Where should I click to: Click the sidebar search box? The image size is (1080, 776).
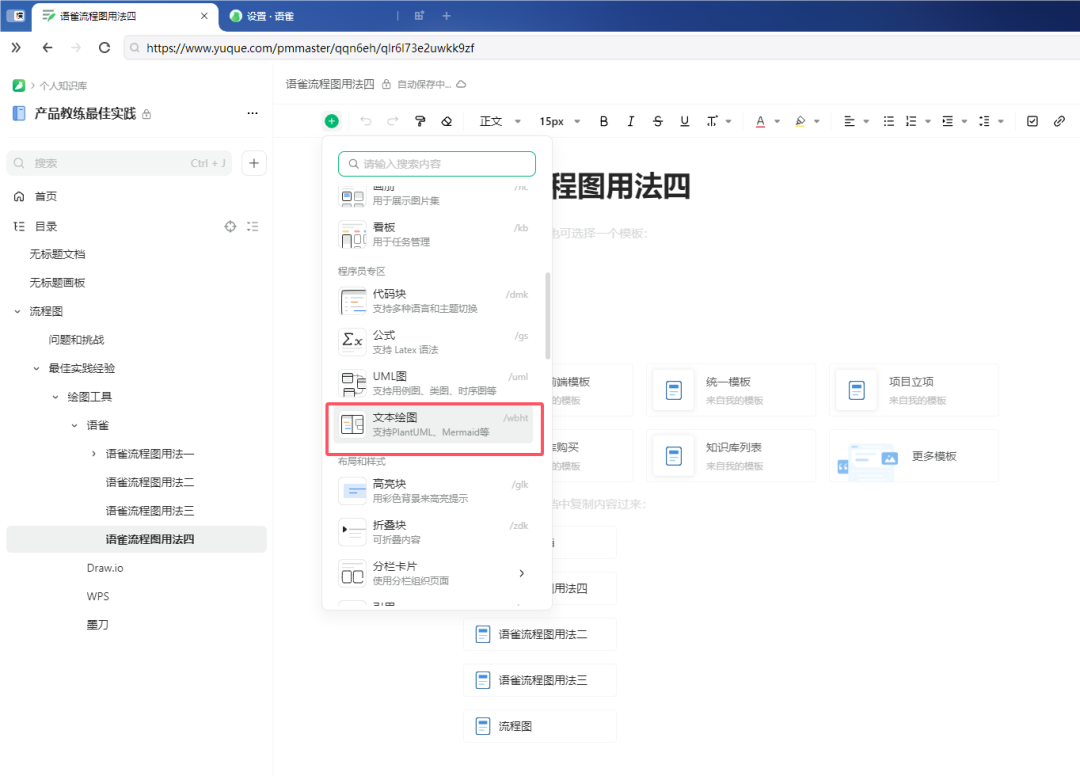click(119, 163)
